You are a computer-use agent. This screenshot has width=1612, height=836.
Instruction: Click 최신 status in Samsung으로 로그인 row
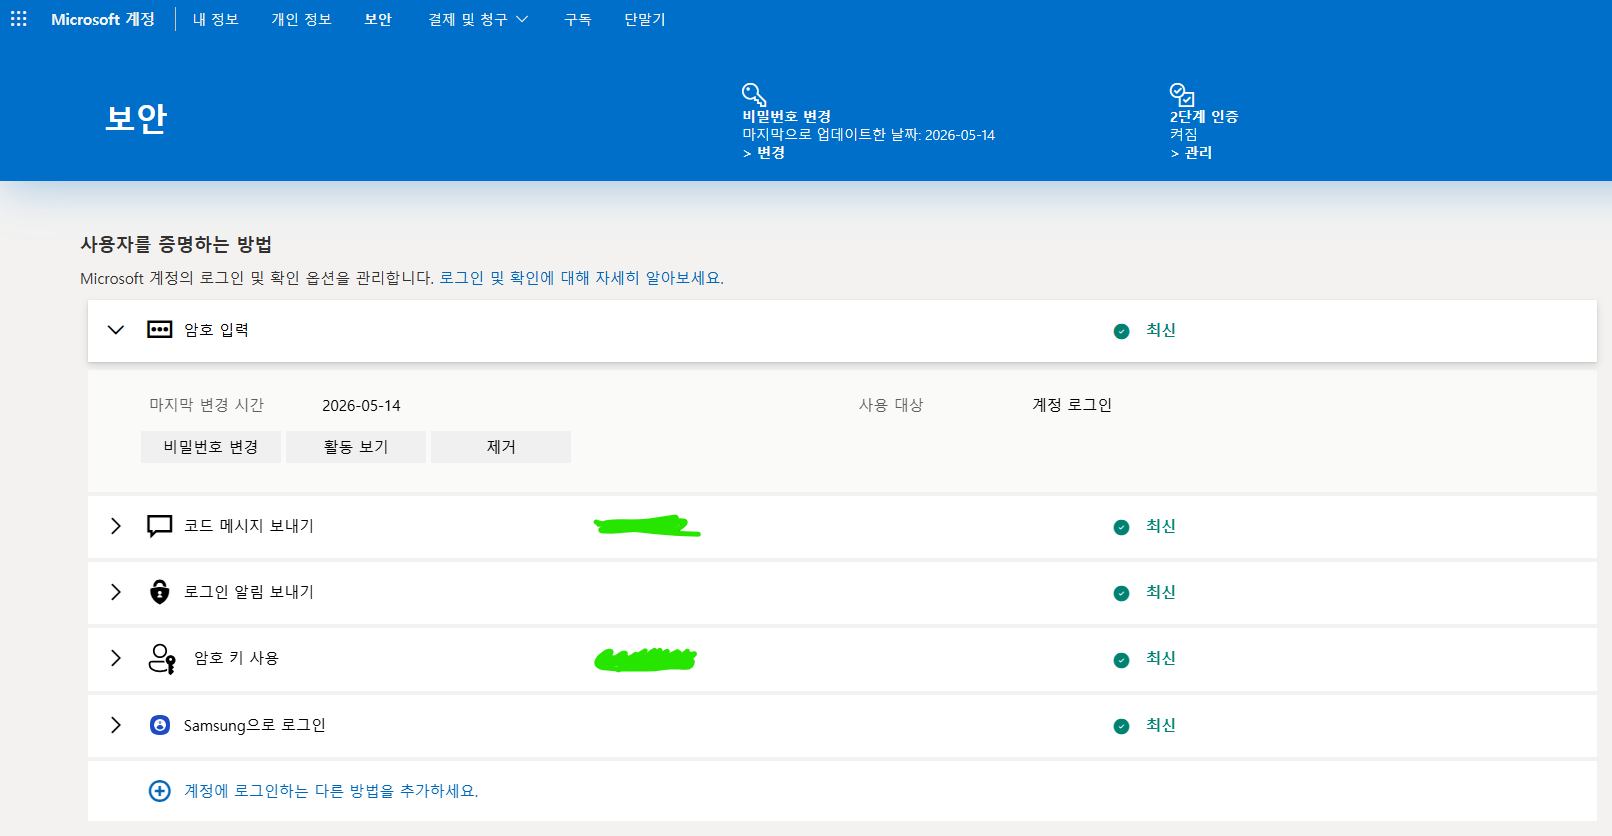1161,725
